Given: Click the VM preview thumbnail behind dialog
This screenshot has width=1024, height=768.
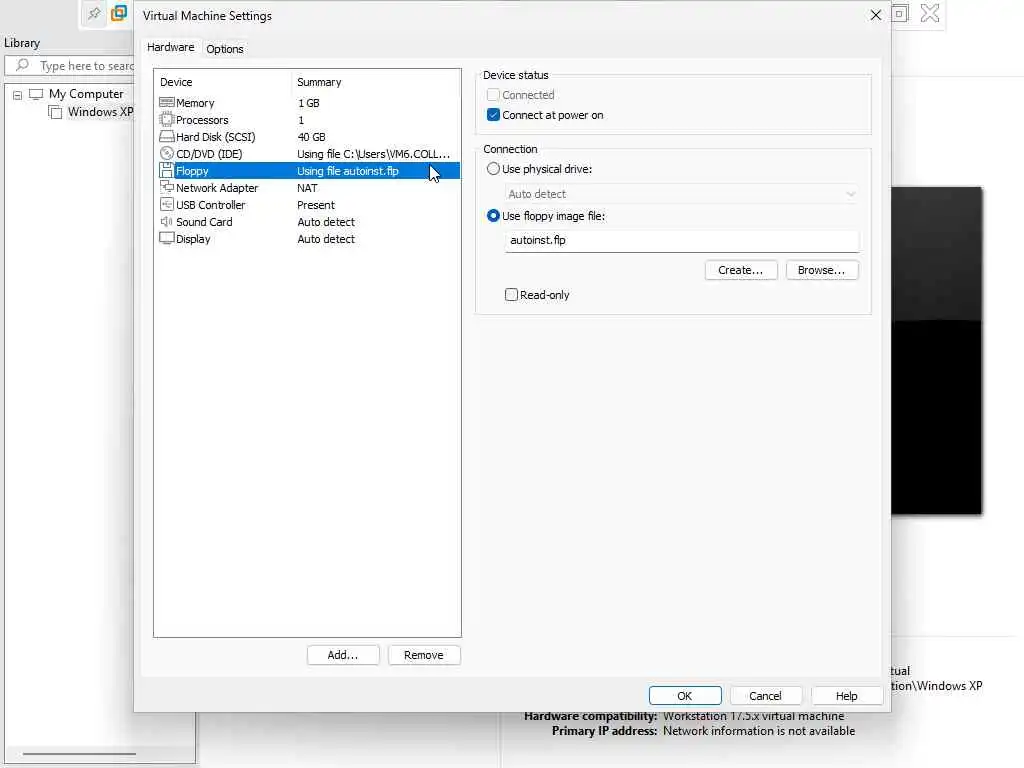Looking at the screenshot, I should coord(936,350).
